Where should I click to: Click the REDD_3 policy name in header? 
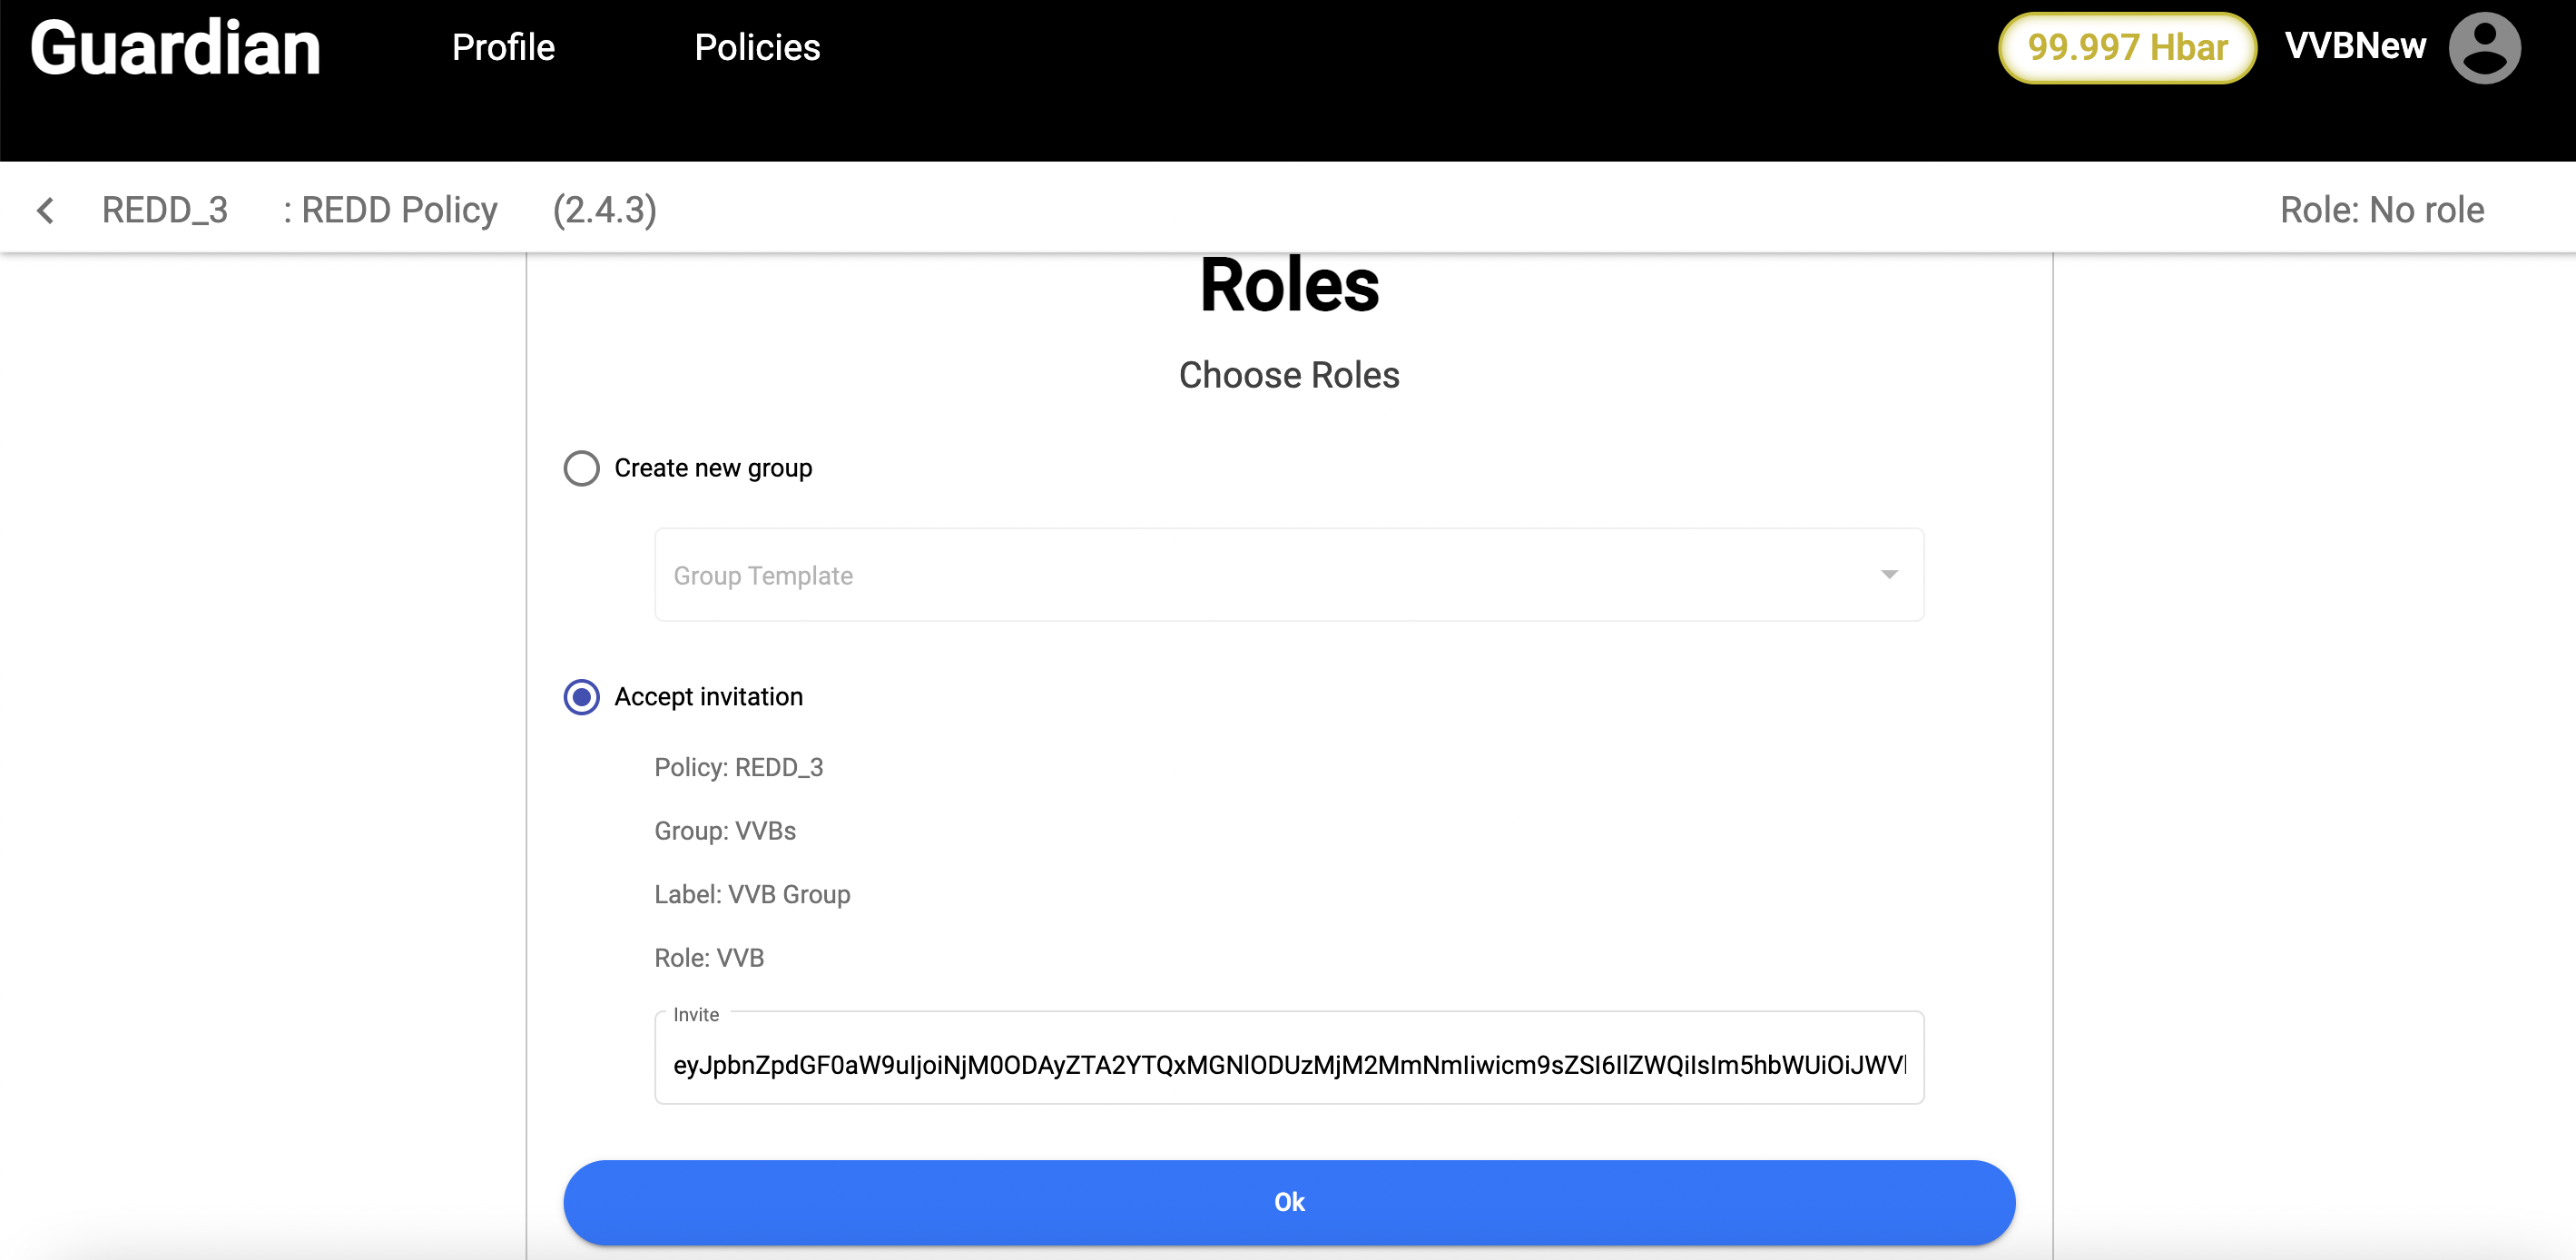165,210
